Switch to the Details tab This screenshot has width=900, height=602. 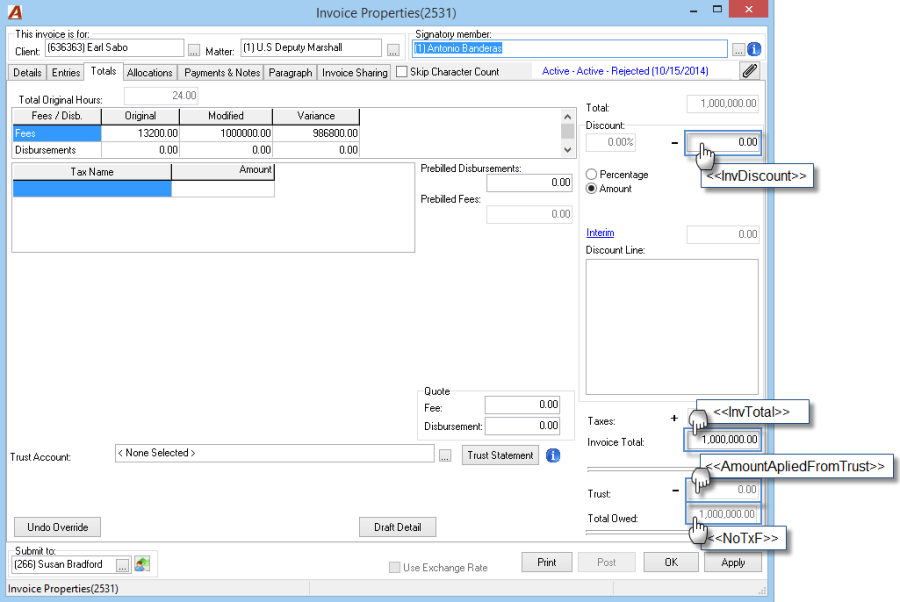click(x=27, y=72)
